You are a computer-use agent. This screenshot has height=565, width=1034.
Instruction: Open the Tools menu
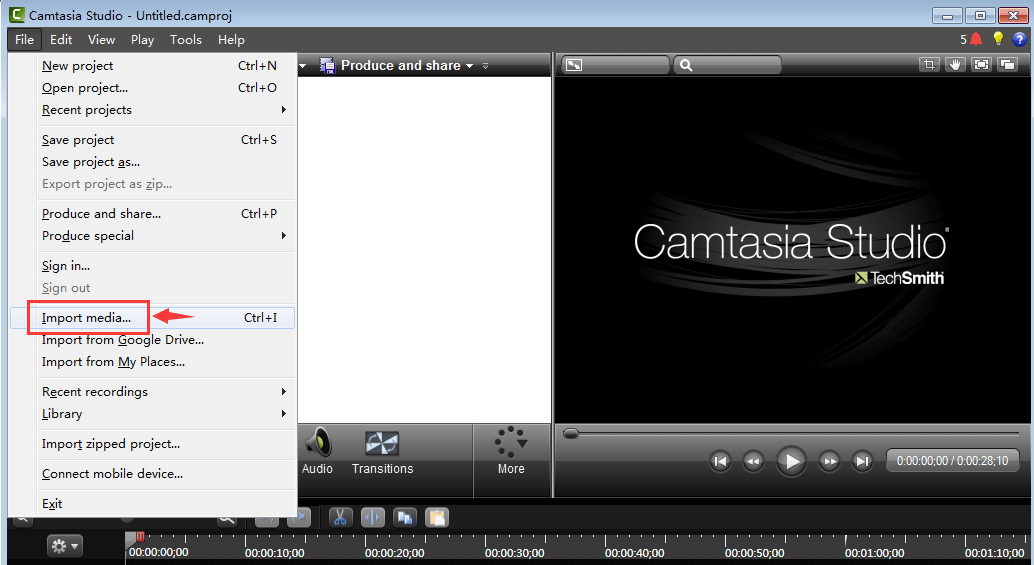186,40
